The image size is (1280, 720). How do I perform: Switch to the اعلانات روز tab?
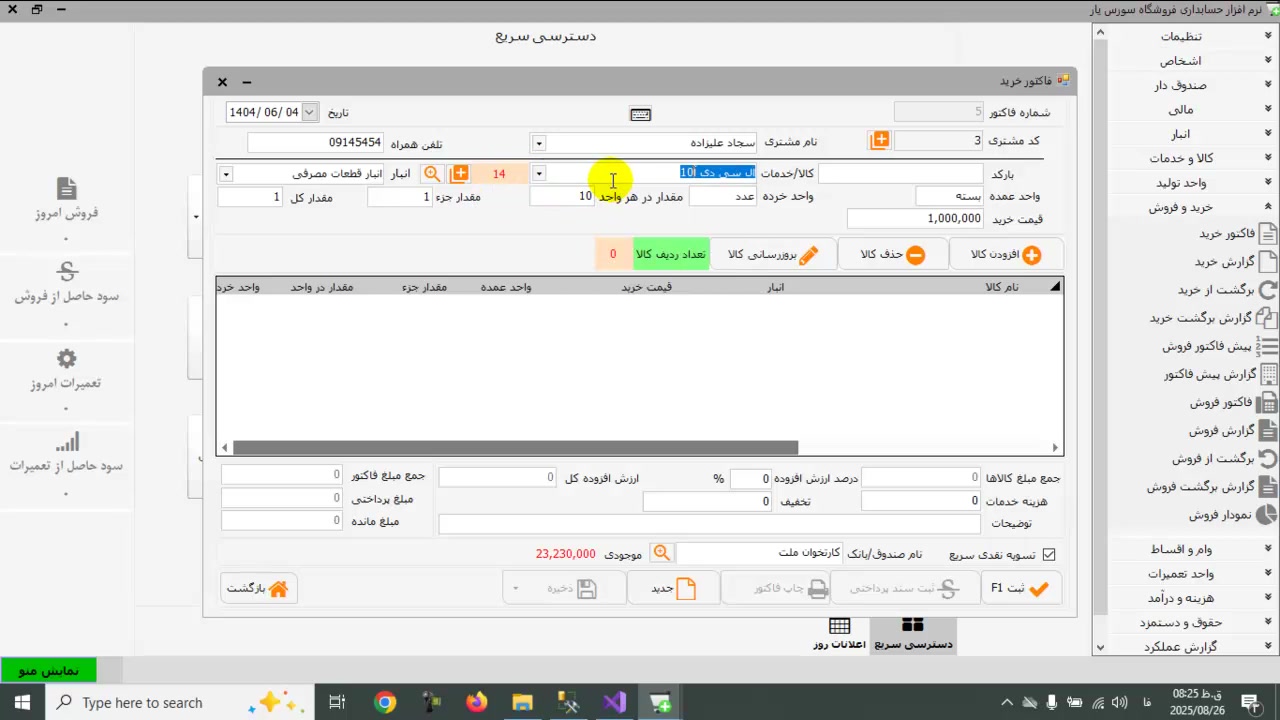pos(839,634)
